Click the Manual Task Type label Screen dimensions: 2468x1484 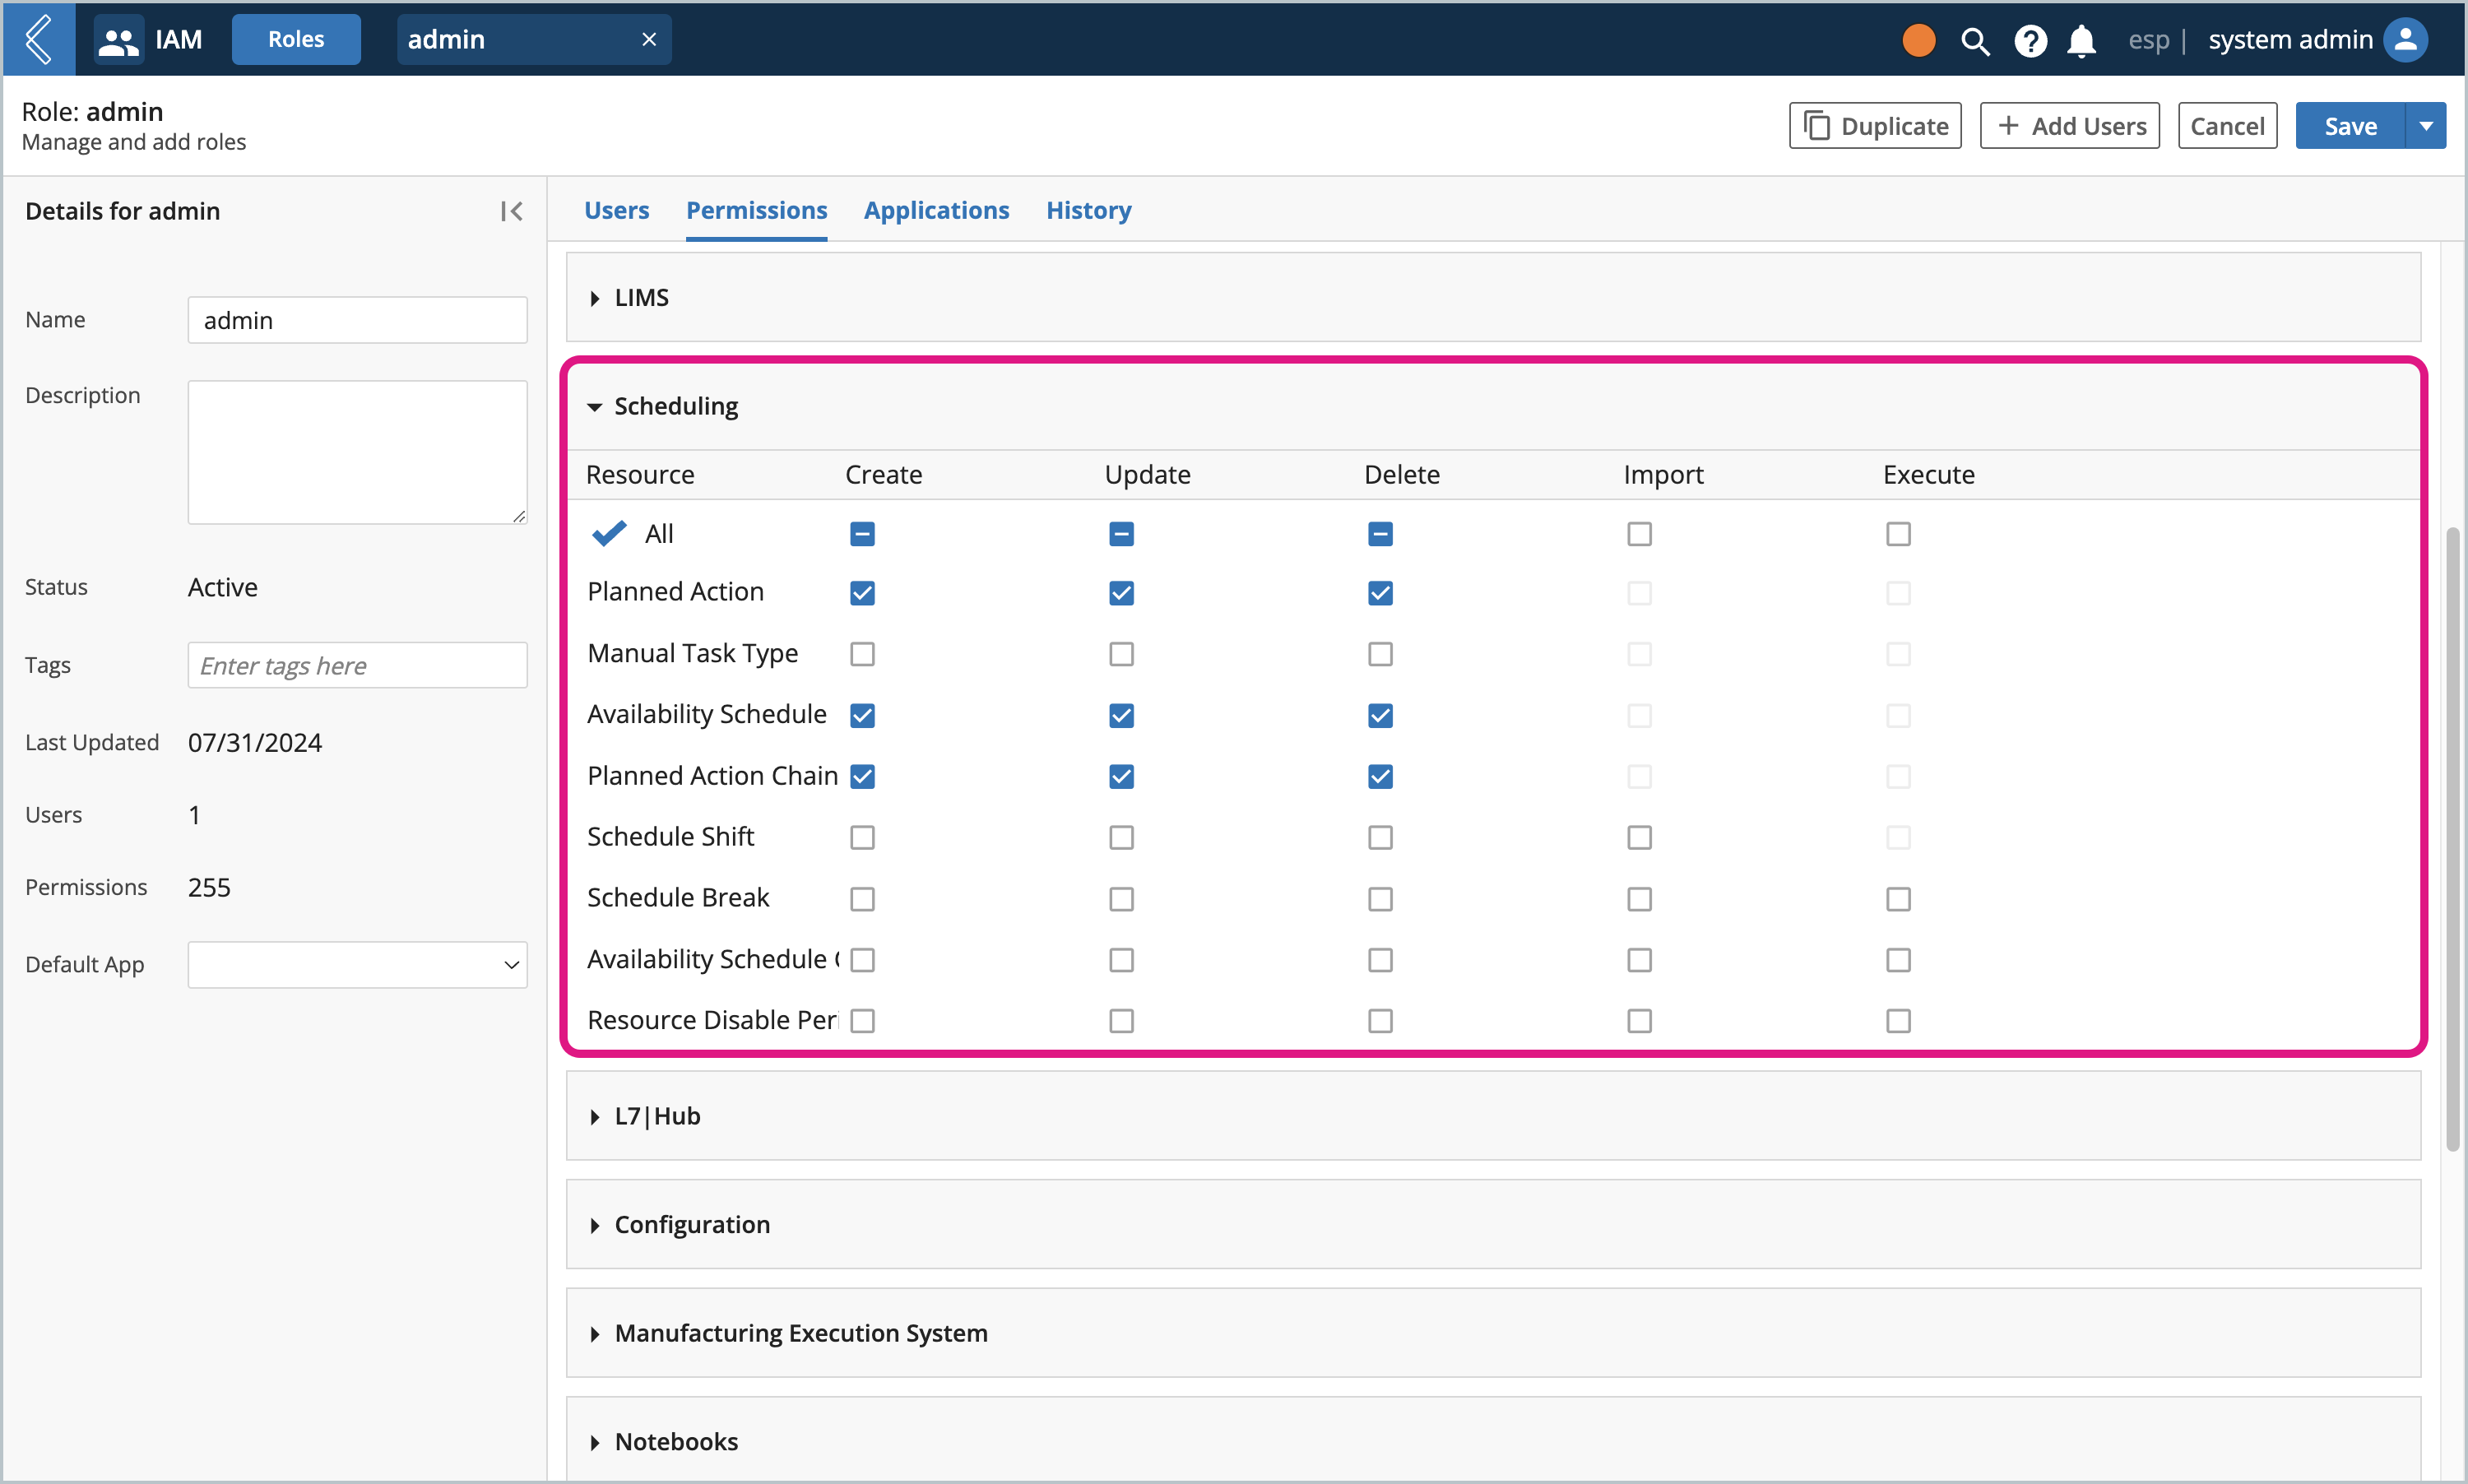tap(692, 653)
